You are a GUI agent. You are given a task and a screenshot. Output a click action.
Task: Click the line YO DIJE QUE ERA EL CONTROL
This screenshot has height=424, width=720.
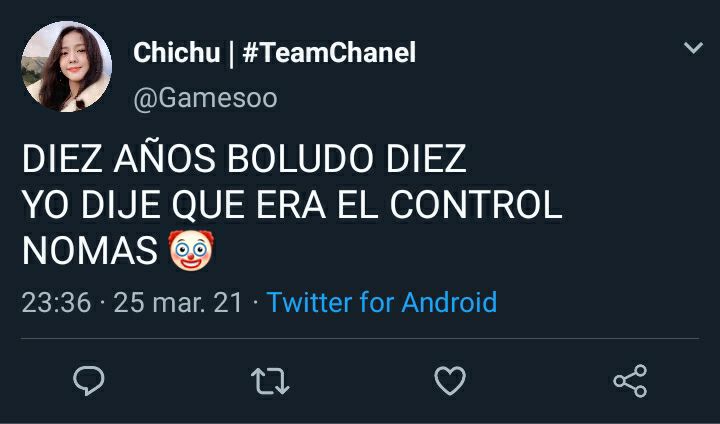coord(292,204)
